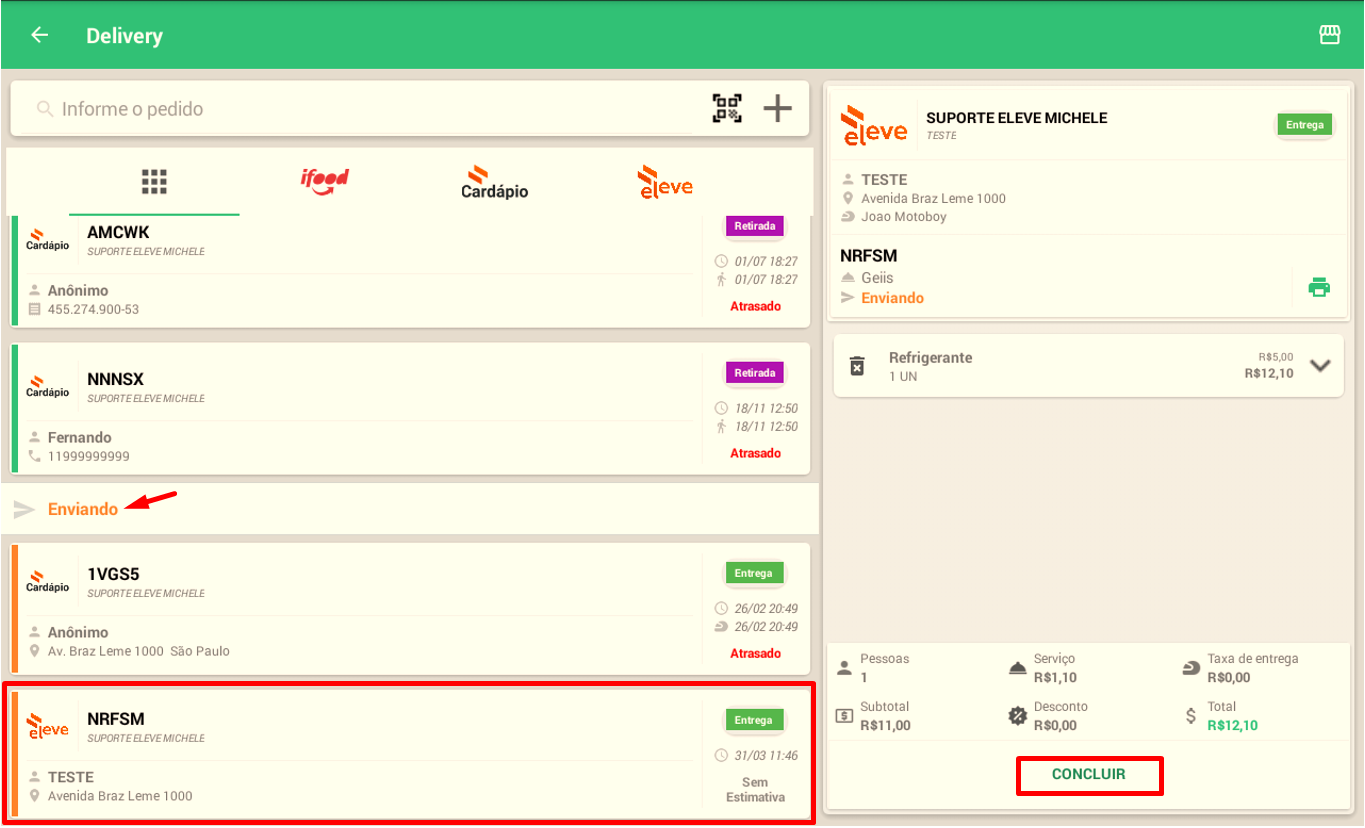Print the order with printer icon
Image resolution: width=1365 pixels, height=828 pixels.
point(1319,288)
